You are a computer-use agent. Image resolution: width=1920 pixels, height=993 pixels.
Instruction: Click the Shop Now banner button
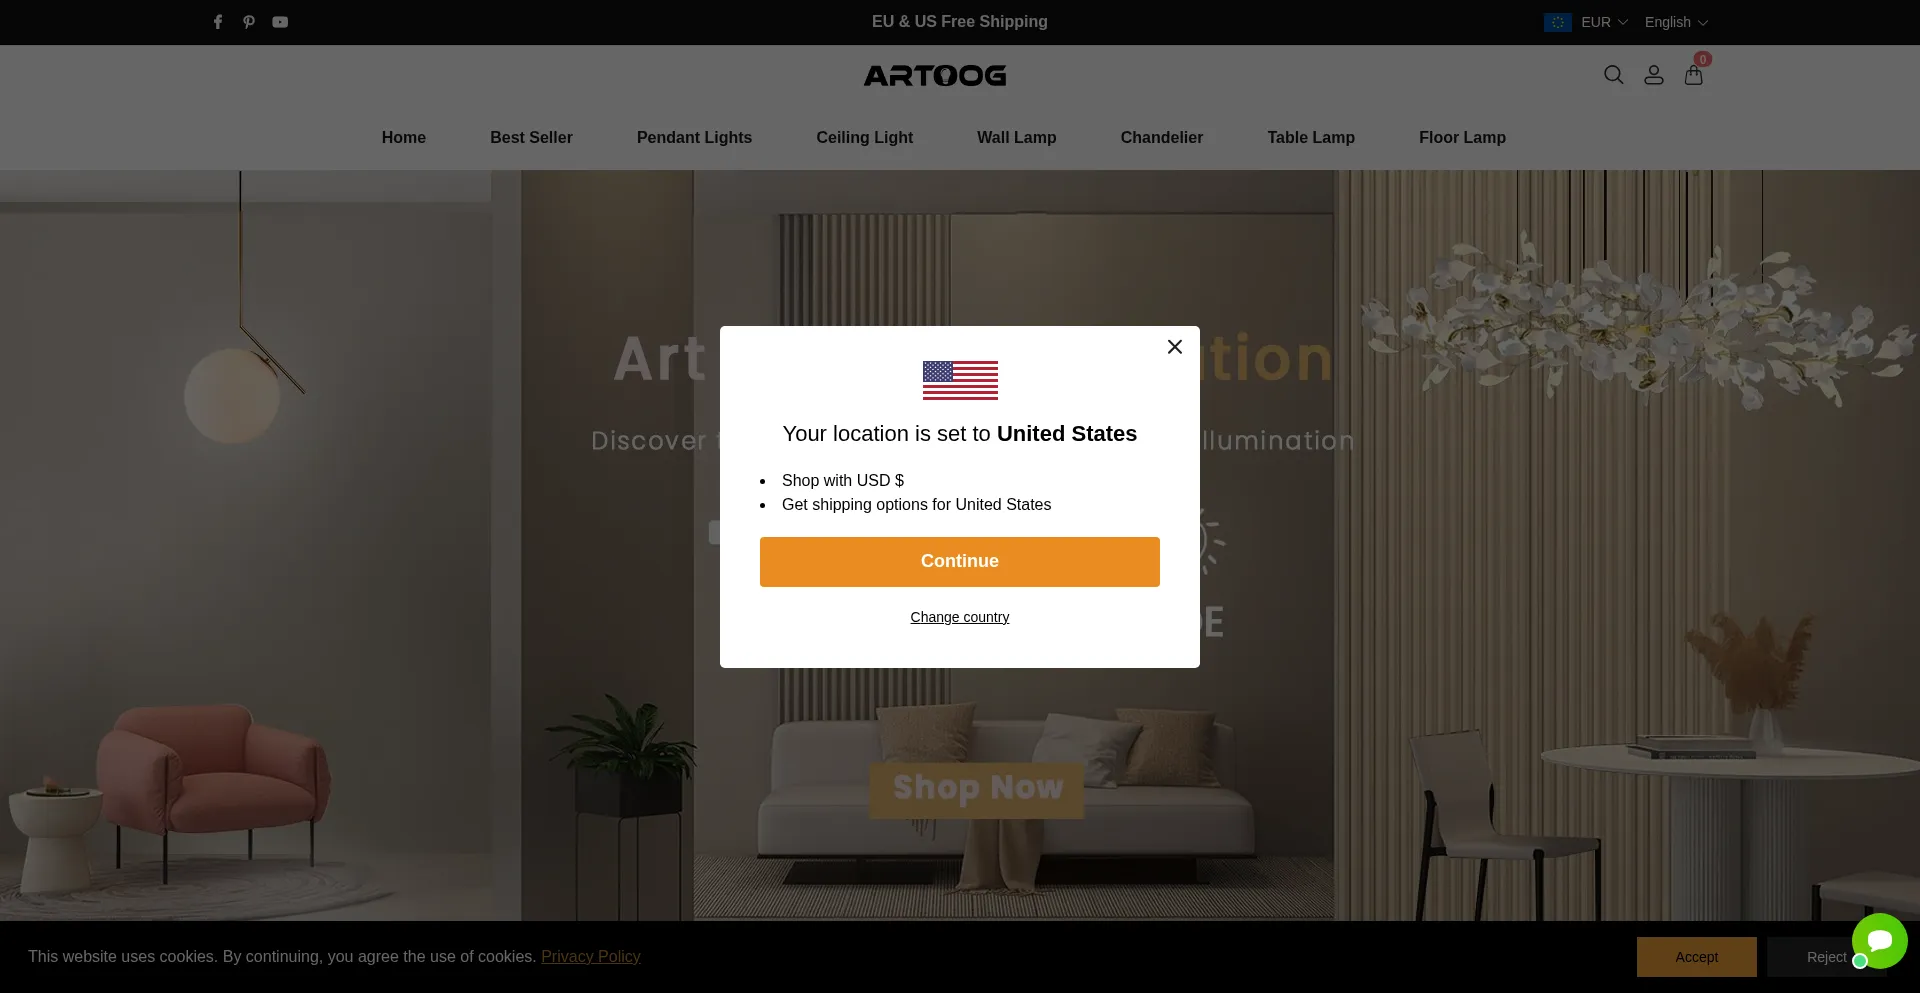click(x=976, y=790)
